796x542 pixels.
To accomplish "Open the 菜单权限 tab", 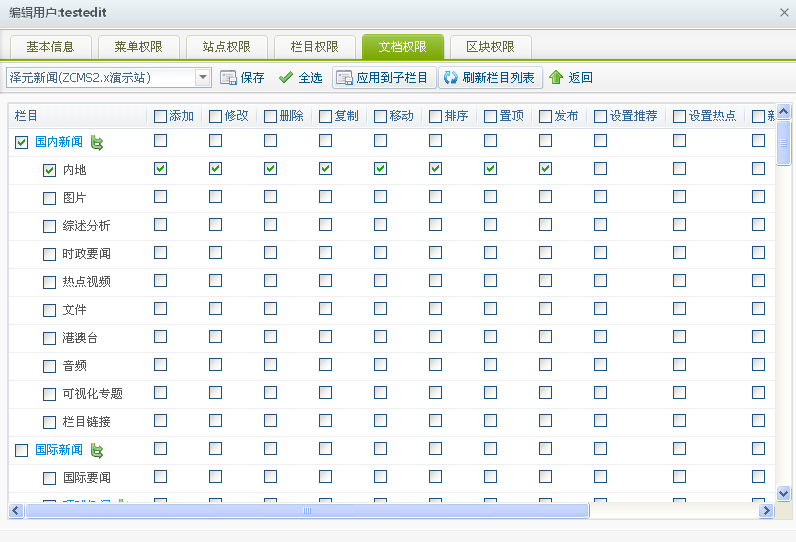I will click(x=138, y=47).
